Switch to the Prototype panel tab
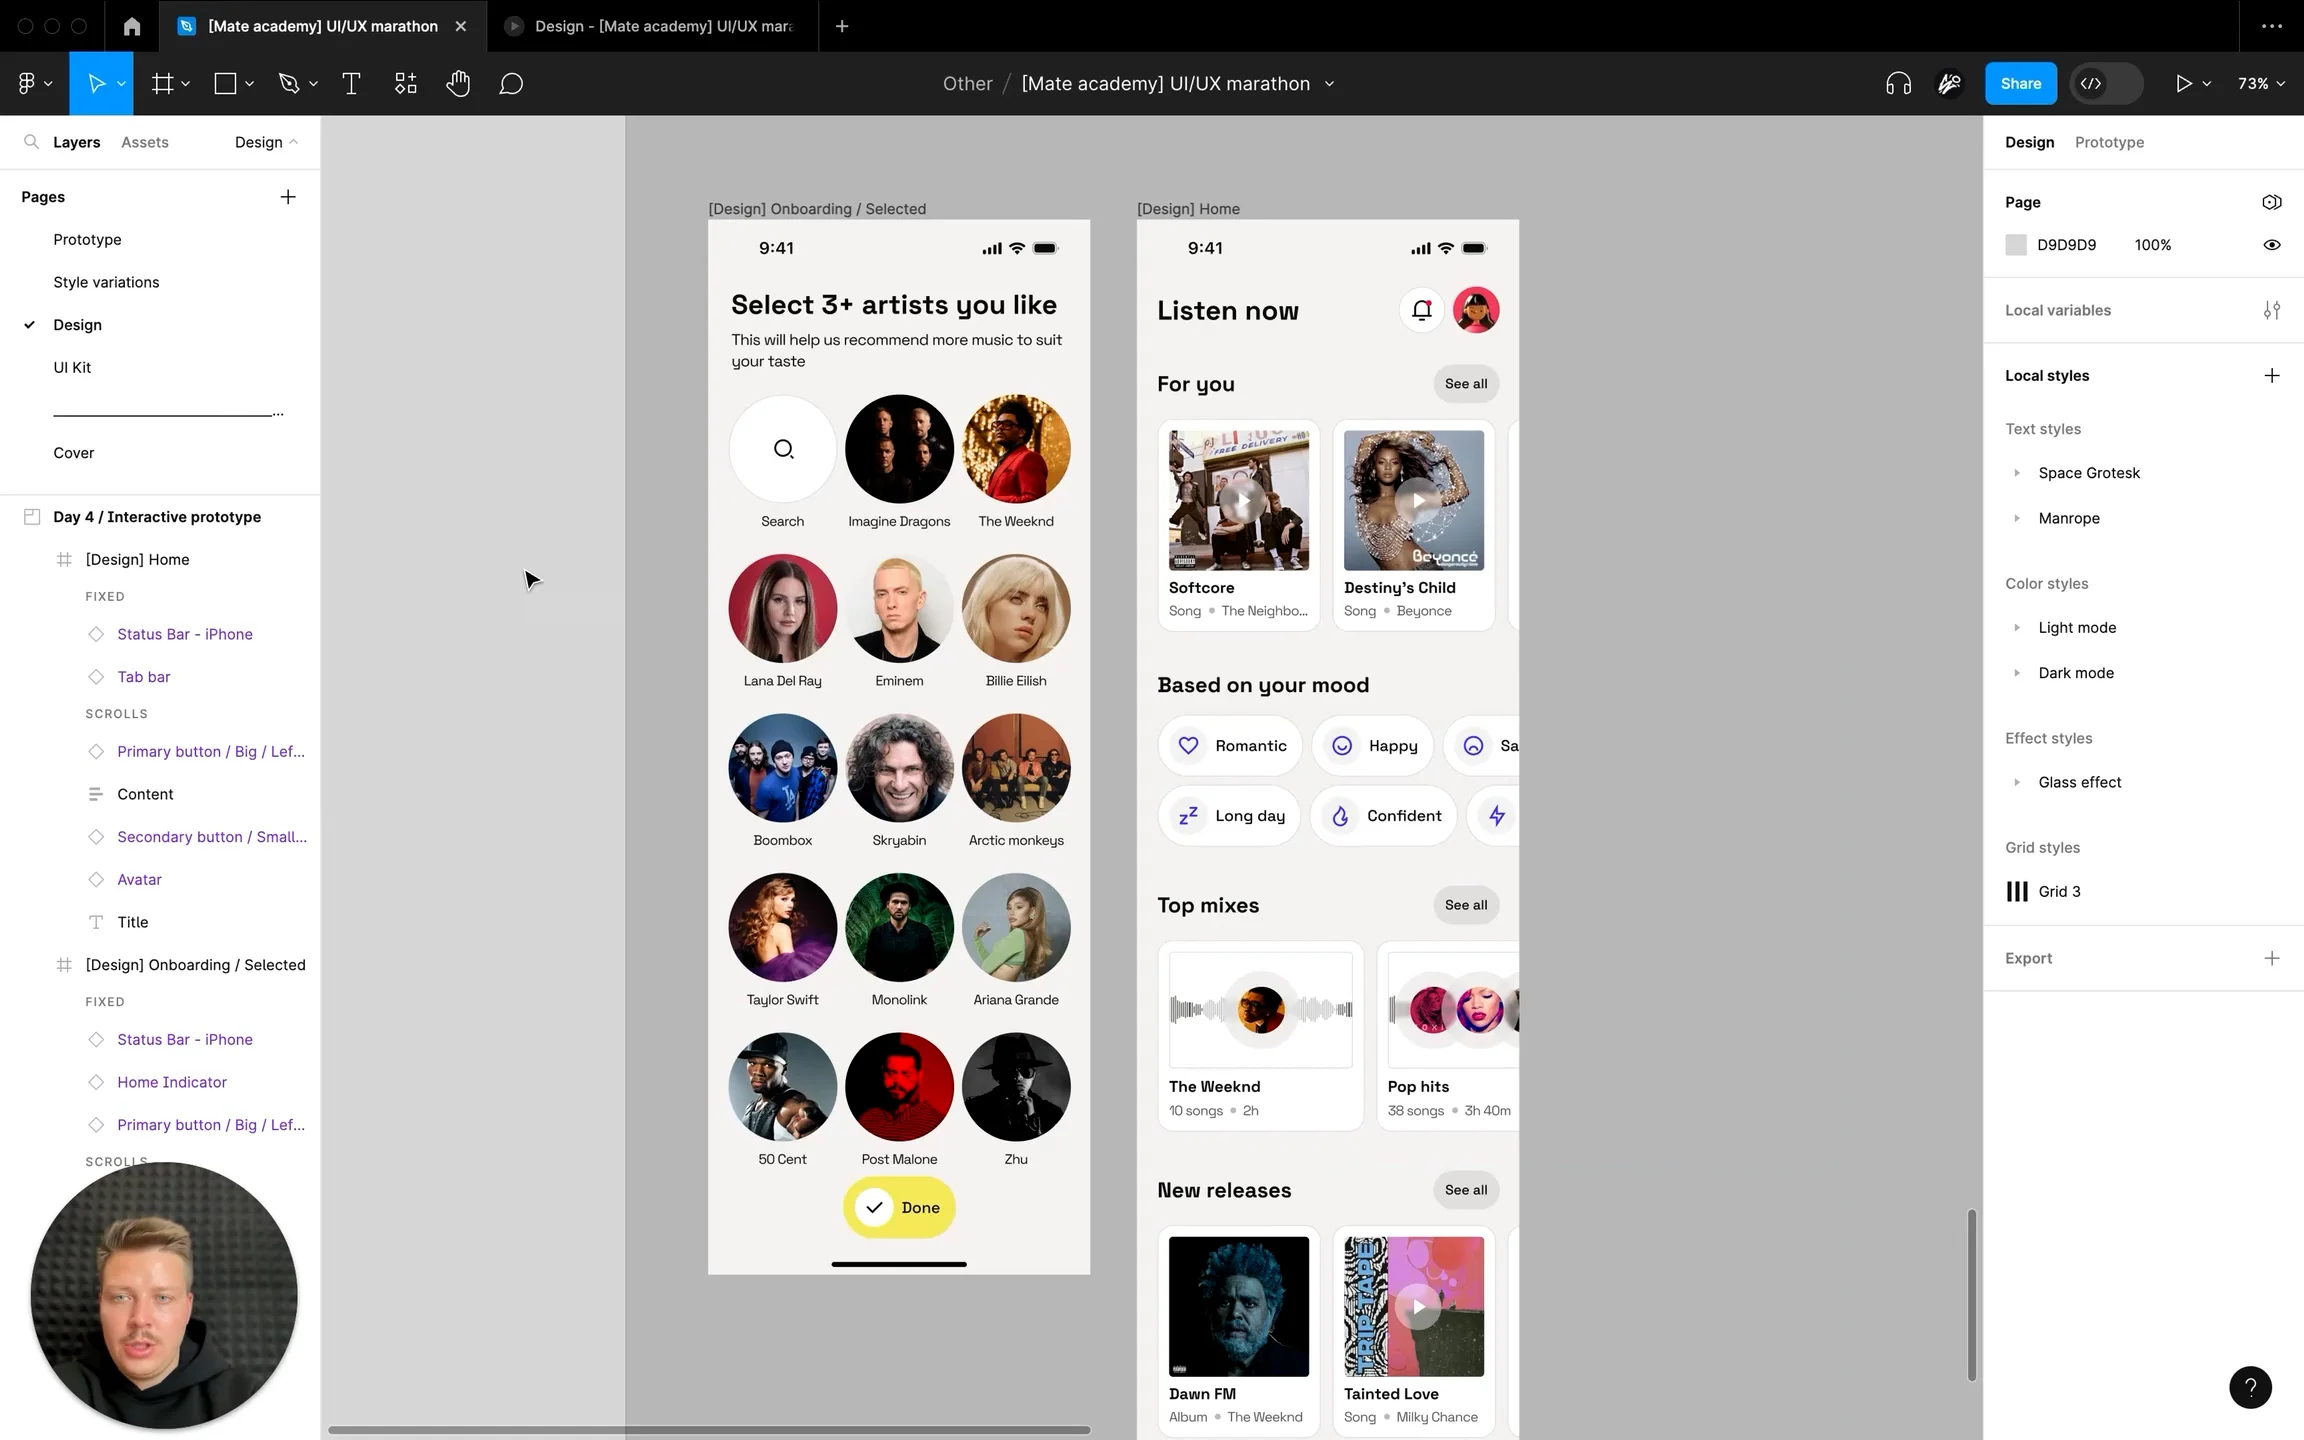 click(x=2109, y=142)
